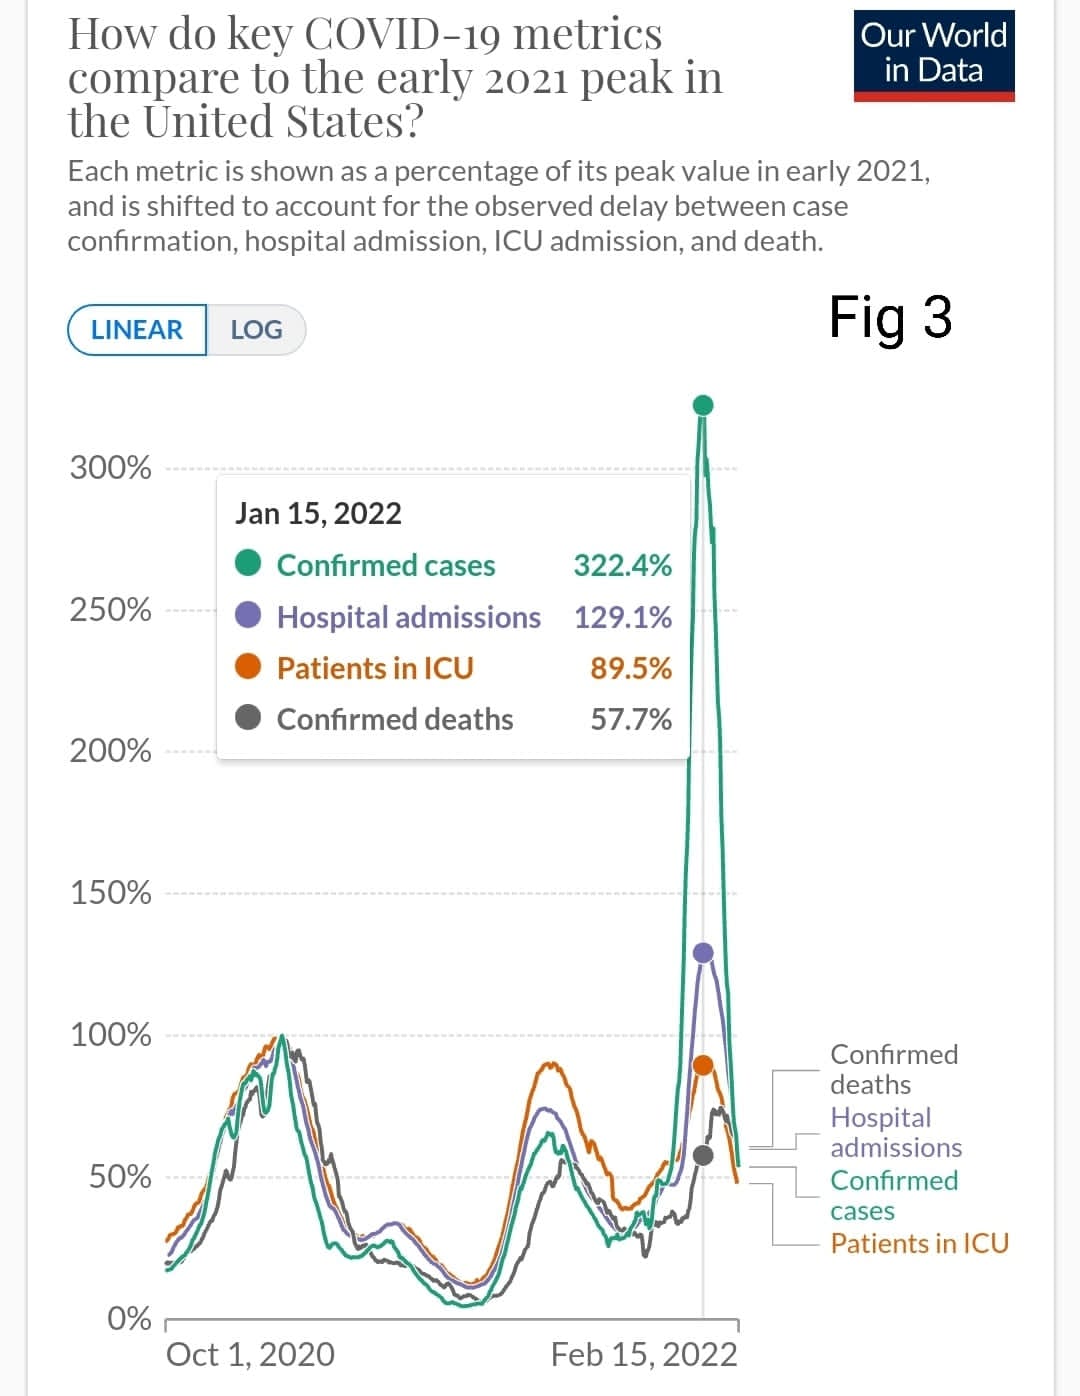Select the LINEAR scale option
The height and width of the screenshot is (1396, 1080).
[137, 330]
